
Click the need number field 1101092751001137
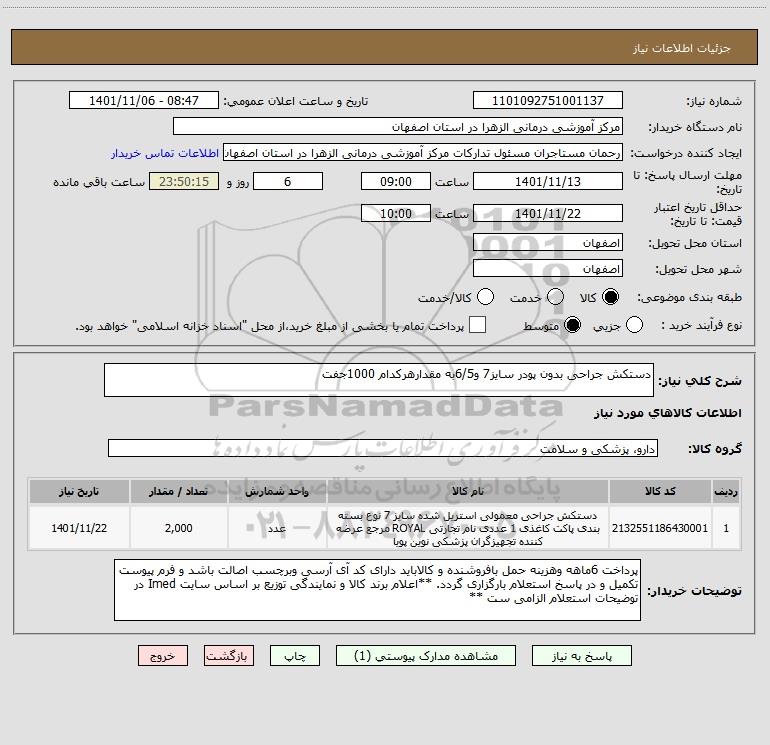pyautogui.click(x=548, y=101)
